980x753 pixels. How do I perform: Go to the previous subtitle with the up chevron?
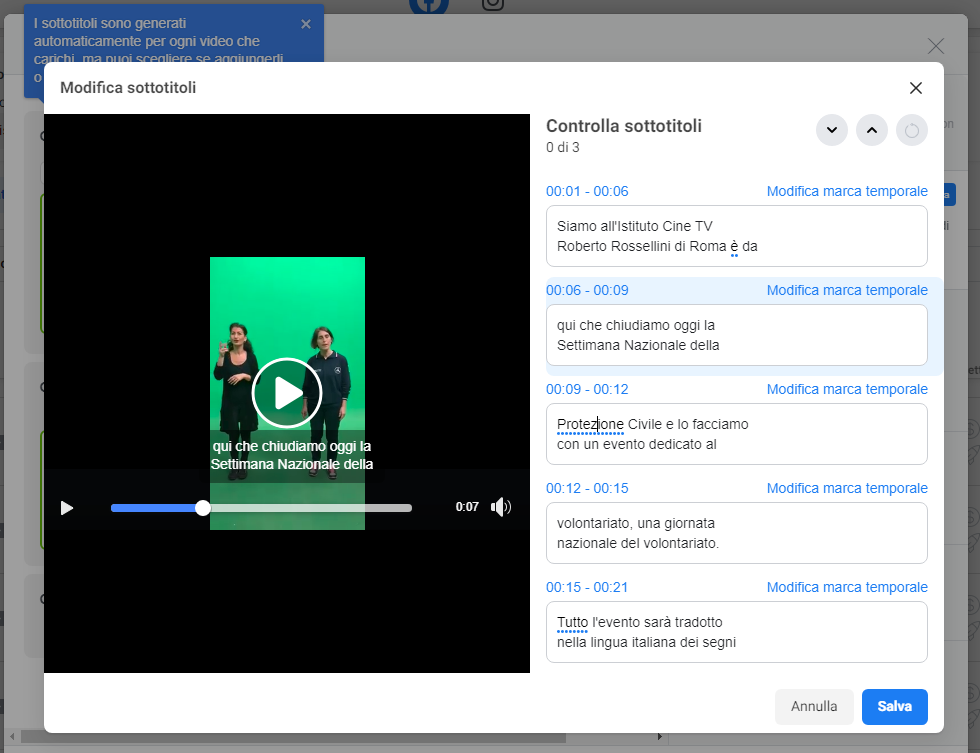(872, 130)
